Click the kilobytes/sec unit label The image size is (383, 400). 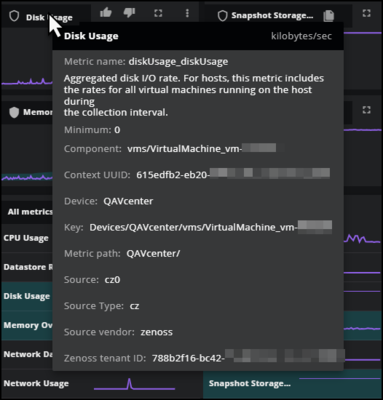tap(301, 36)
